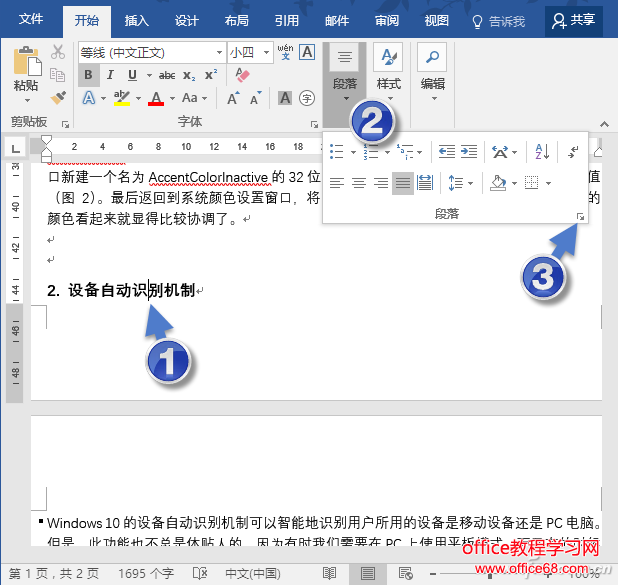
Task: Pick the red font color swatch
Action: [x=156, y=98]
